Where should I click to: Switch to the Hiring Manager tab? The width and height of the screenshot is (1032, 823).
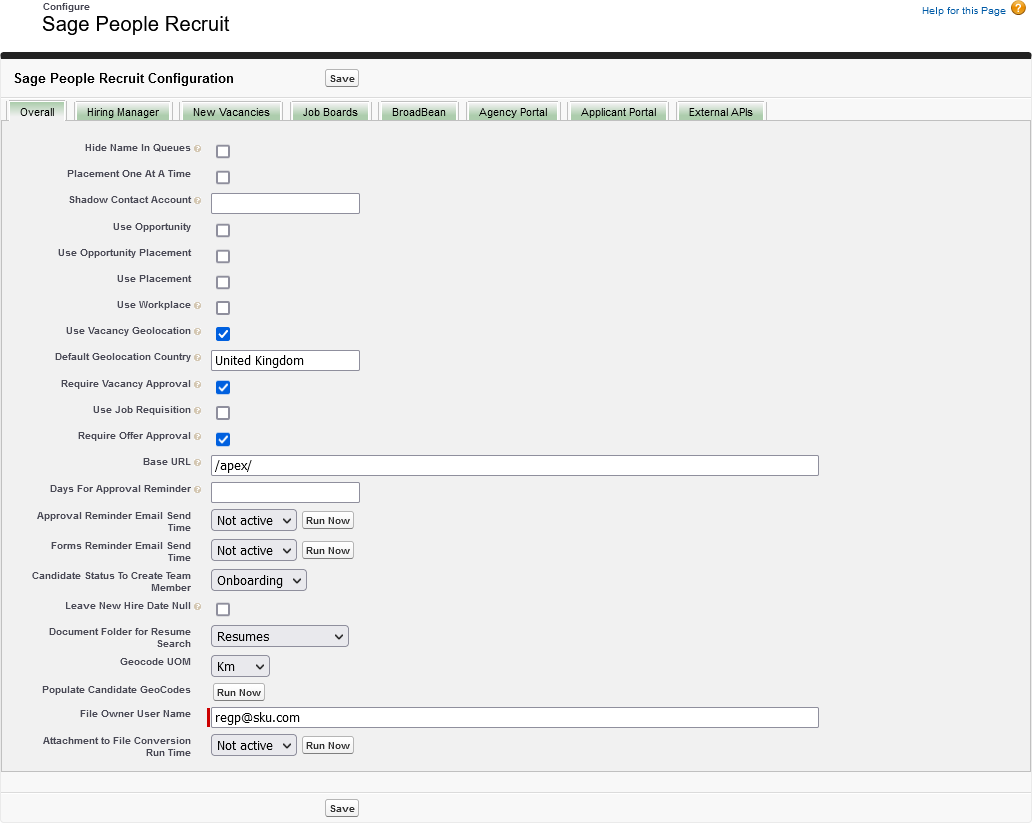pos(123,112)
